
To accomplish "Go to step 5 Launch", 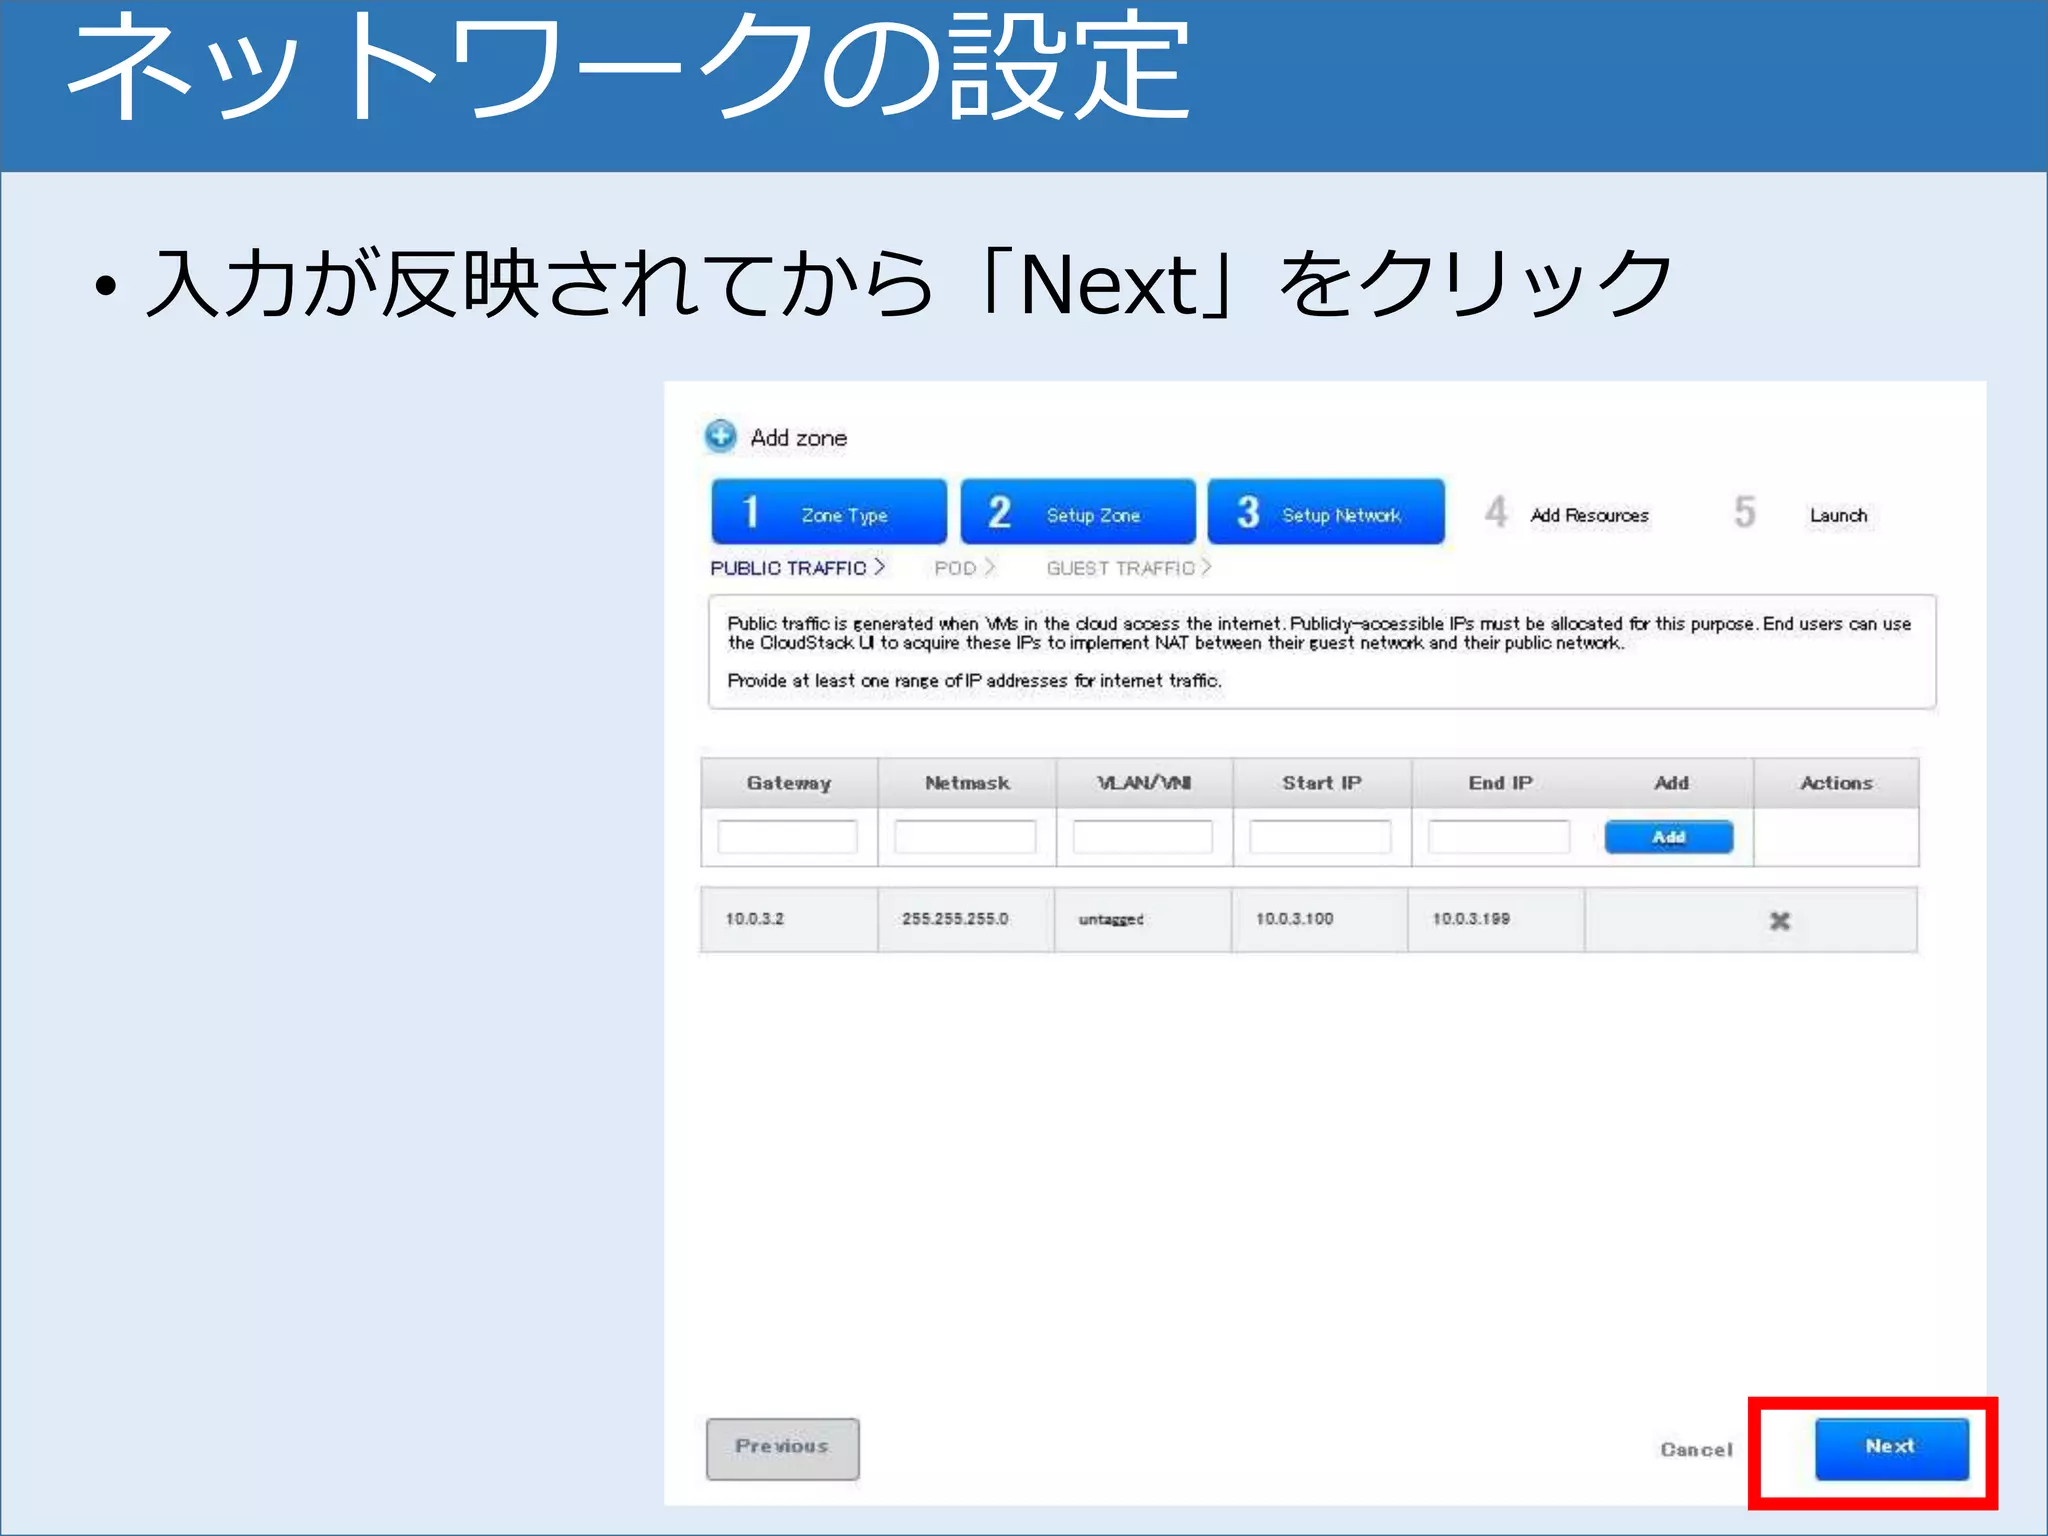I will pos(1801,513).
